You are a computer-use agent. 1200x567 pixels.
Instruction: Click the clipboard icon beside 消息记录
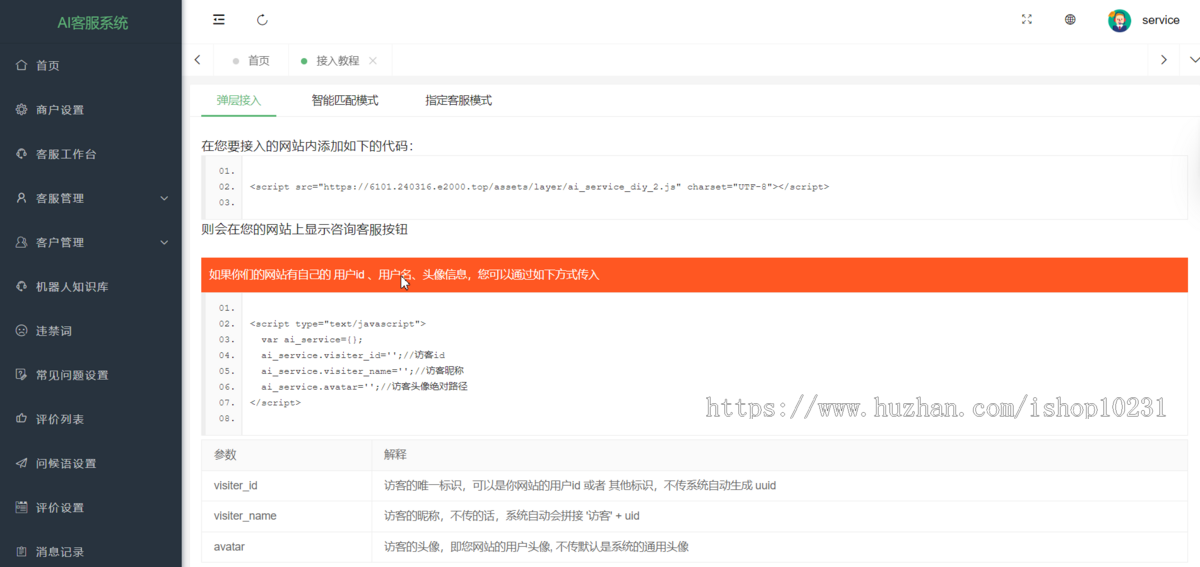pos(22,551)
